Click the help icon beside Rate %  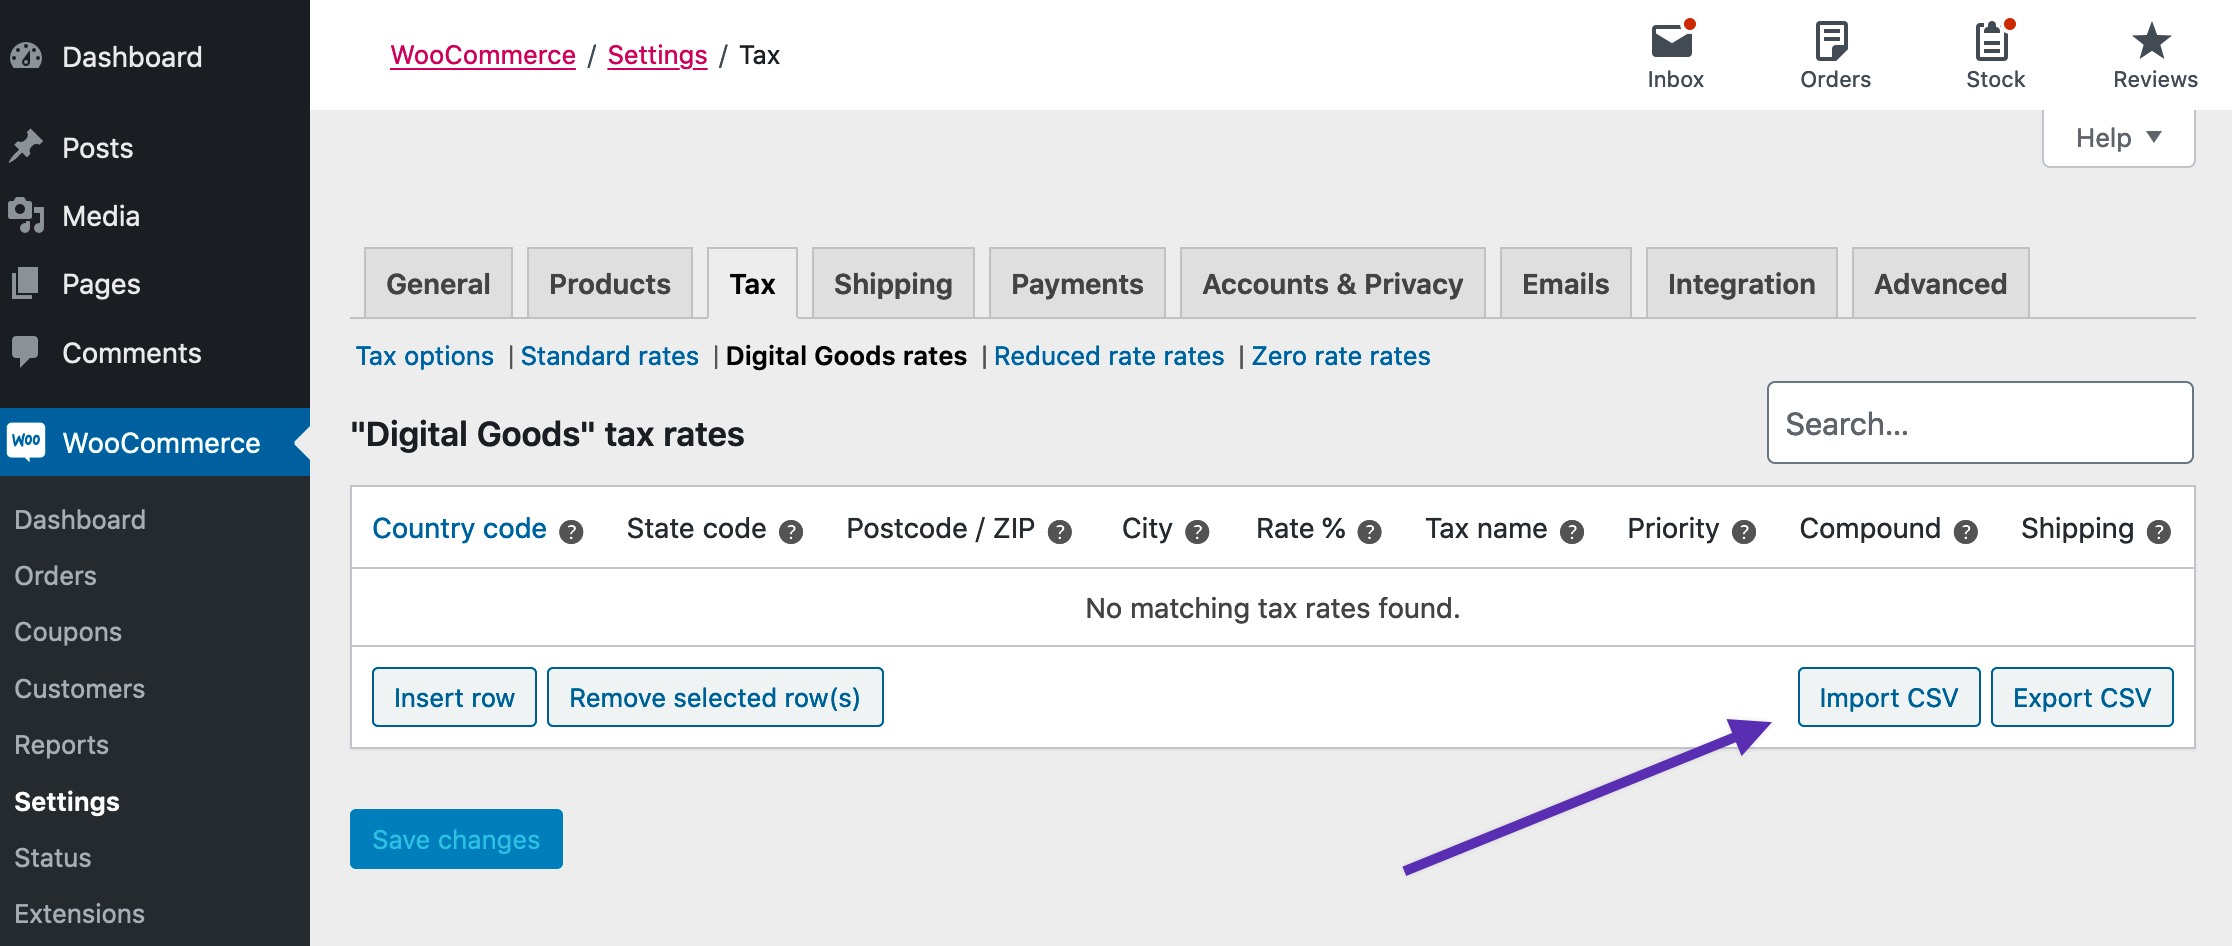coord(1370,532)
